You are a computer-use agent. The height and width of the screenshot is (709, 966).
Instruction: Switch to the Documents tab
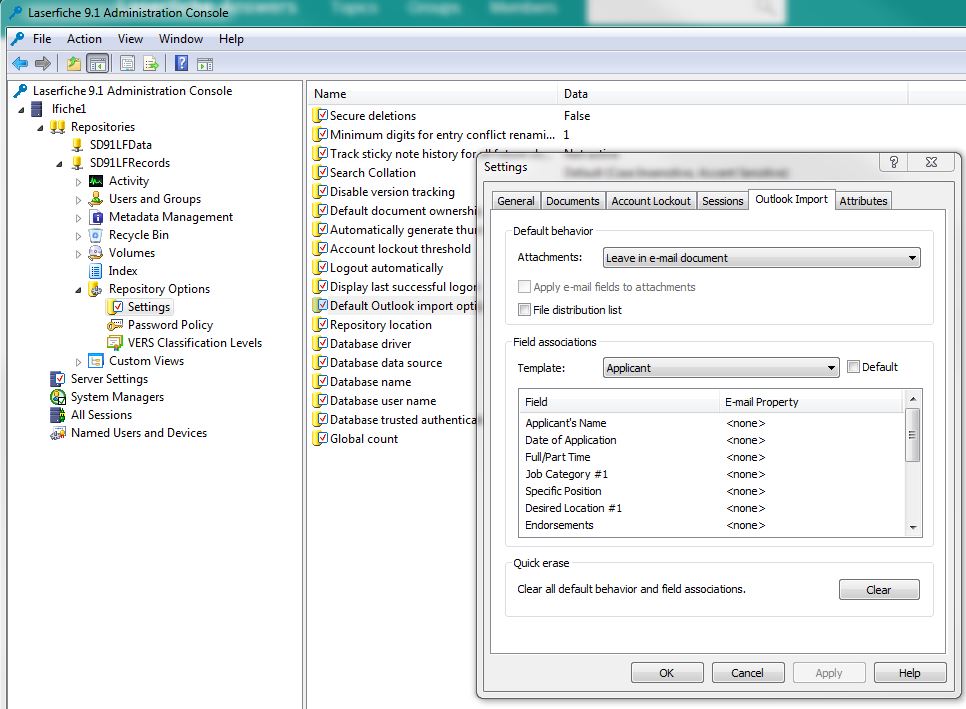[x=572, y=201]
